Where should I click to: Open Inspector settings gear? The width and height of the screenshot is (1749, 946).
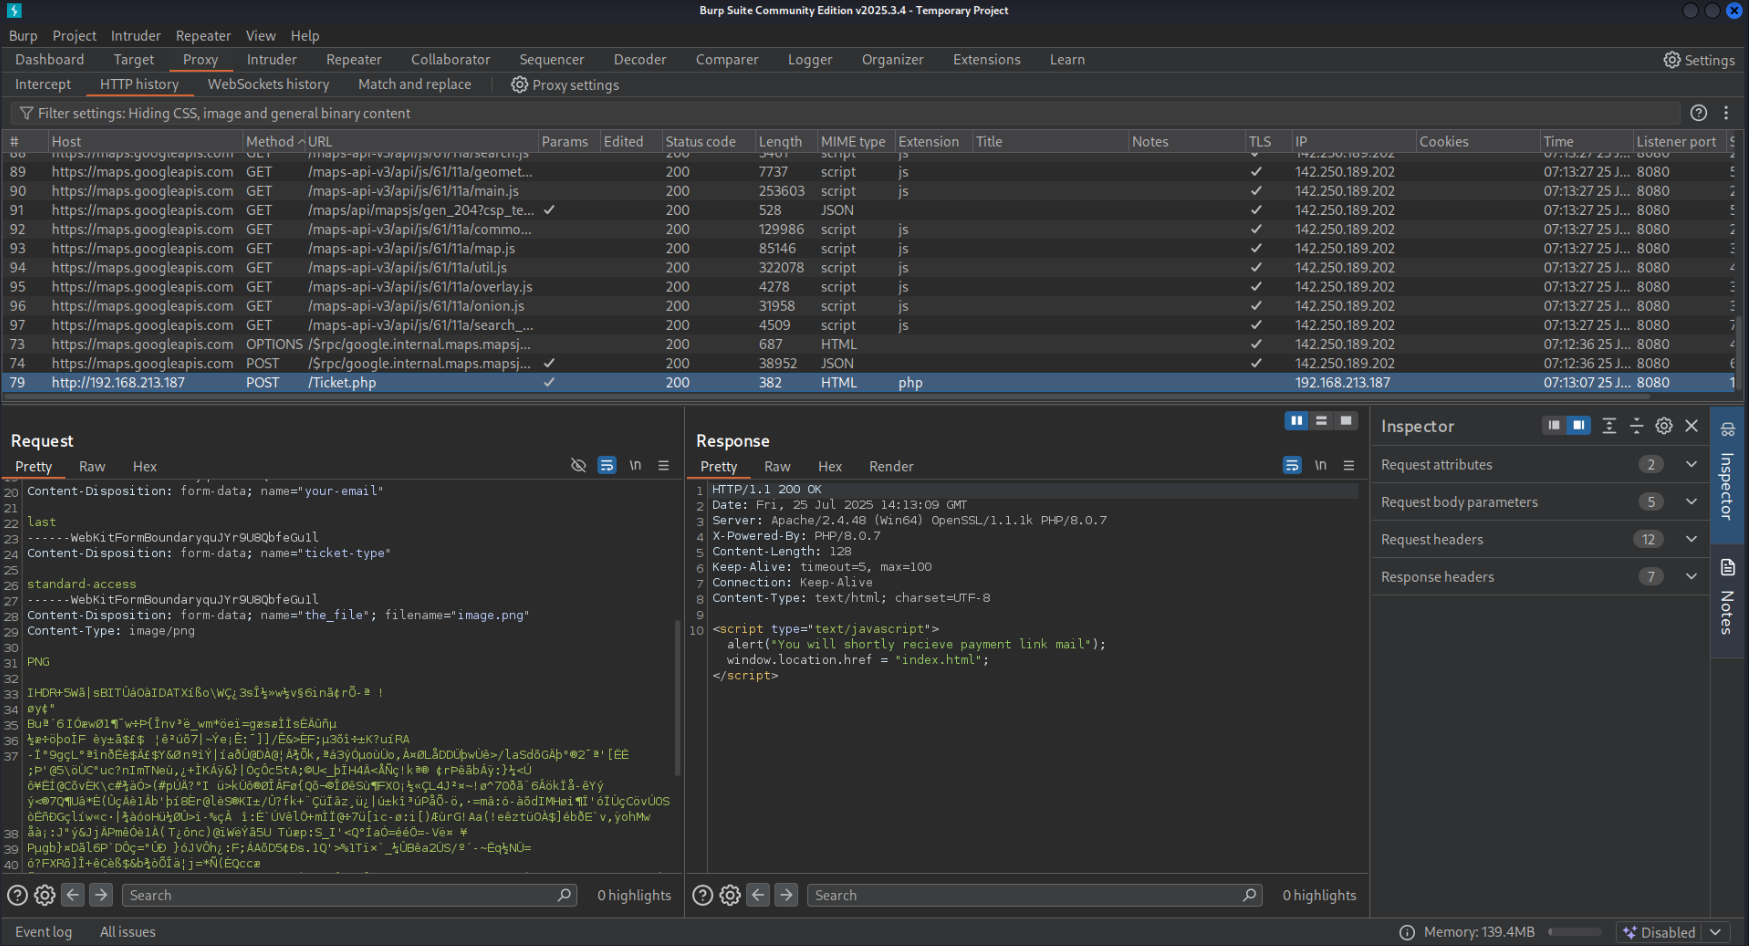coord(1664,426)
